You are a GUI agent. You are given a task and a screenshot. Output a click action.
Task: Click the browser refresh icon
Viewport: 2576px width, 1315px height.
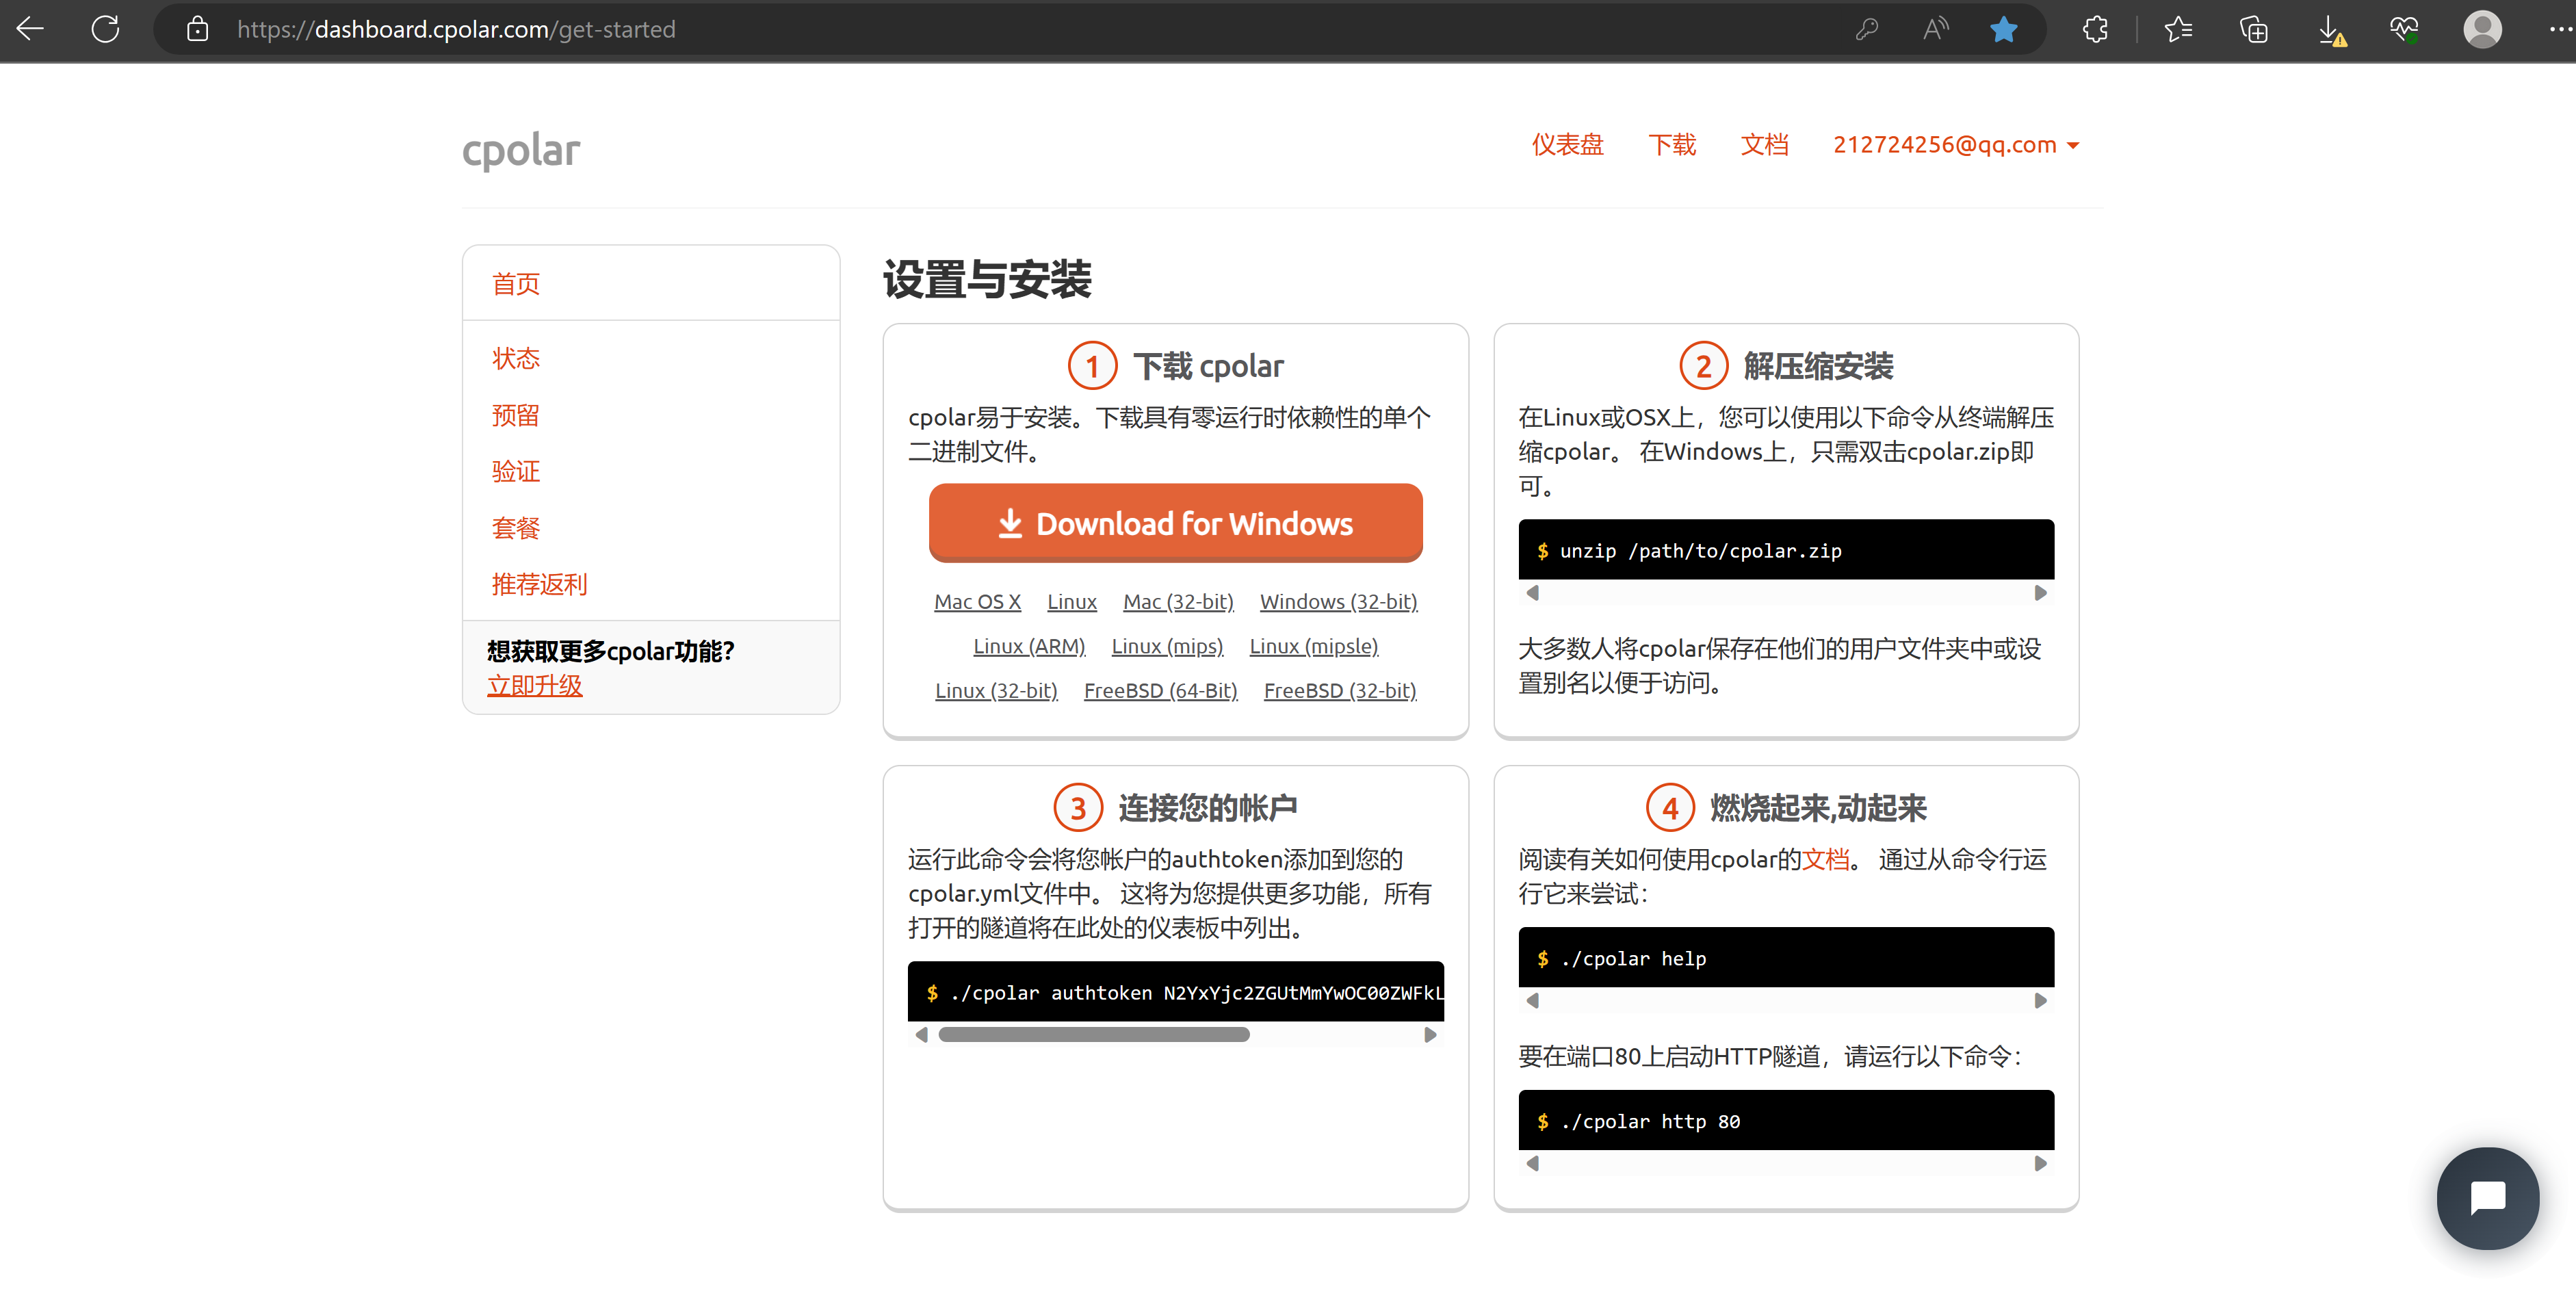tap(105, 29)
